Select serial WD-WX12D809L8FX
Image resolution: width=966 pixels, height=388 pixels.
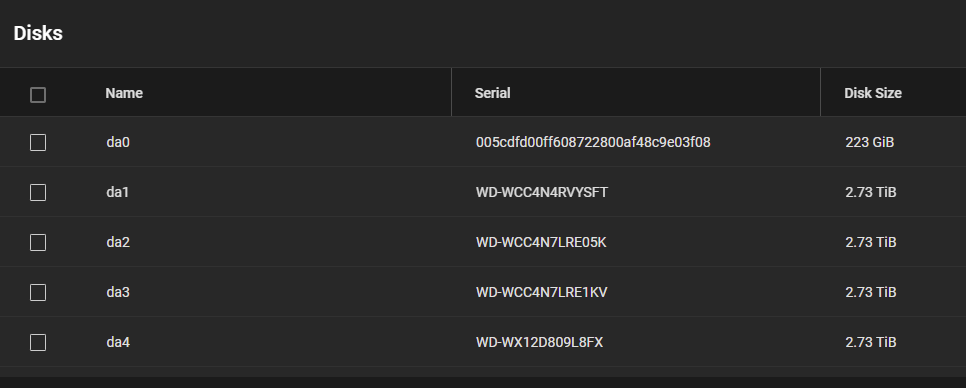coord(539,342)
